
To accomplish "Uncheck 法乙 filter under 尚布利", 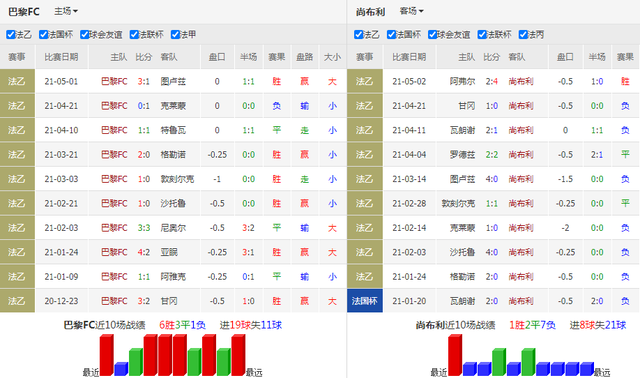I will pyautogui.click(x=359, y=35).
